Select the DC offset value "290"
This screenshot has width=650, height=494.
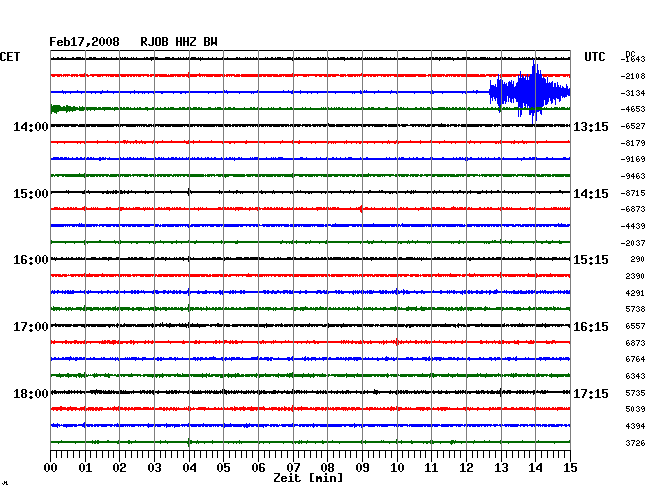tap(638, 259)
